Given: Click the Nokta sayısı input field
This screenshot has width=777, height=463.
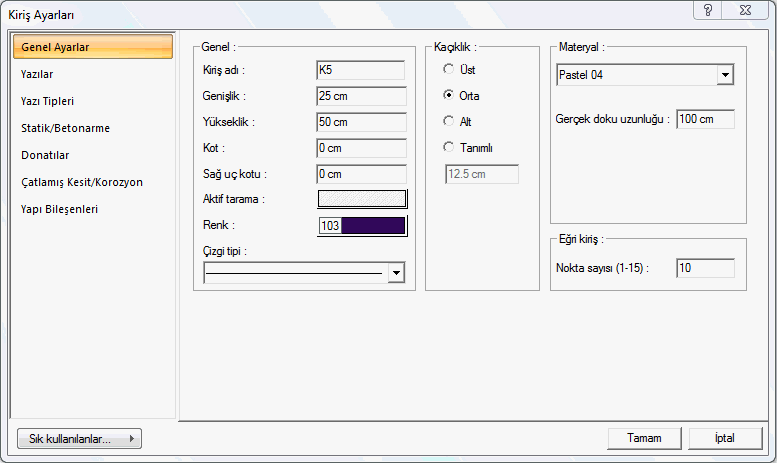Looking at the screenshot, I should click(x=705, y=268).
